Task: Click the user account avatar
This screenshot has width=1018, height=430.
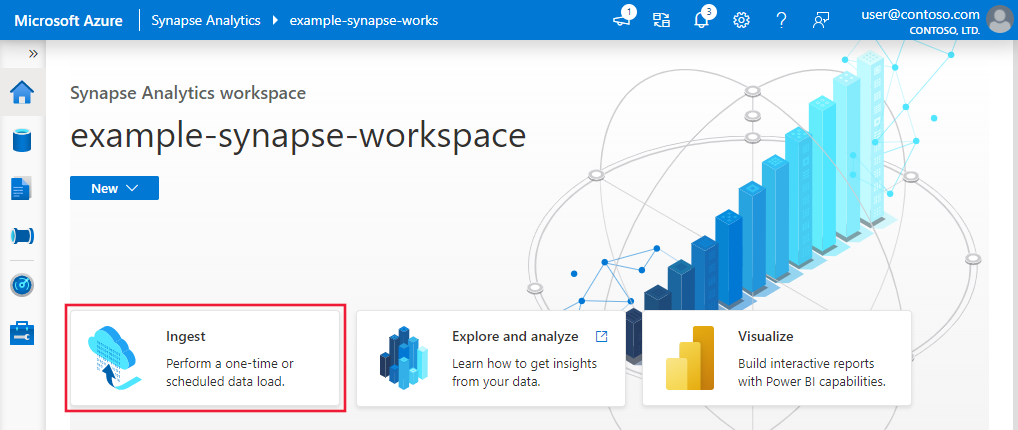Action: 999,20
